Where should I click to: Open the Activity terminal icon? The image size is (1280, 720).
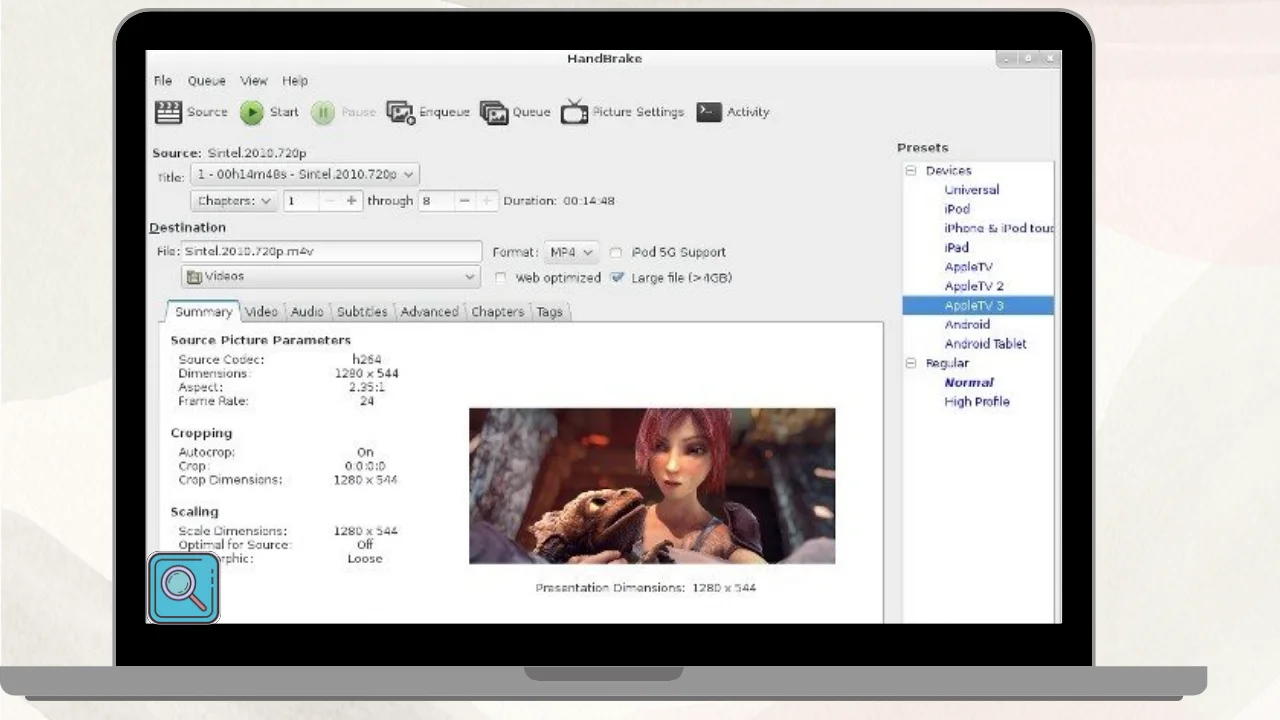point(709,112)
